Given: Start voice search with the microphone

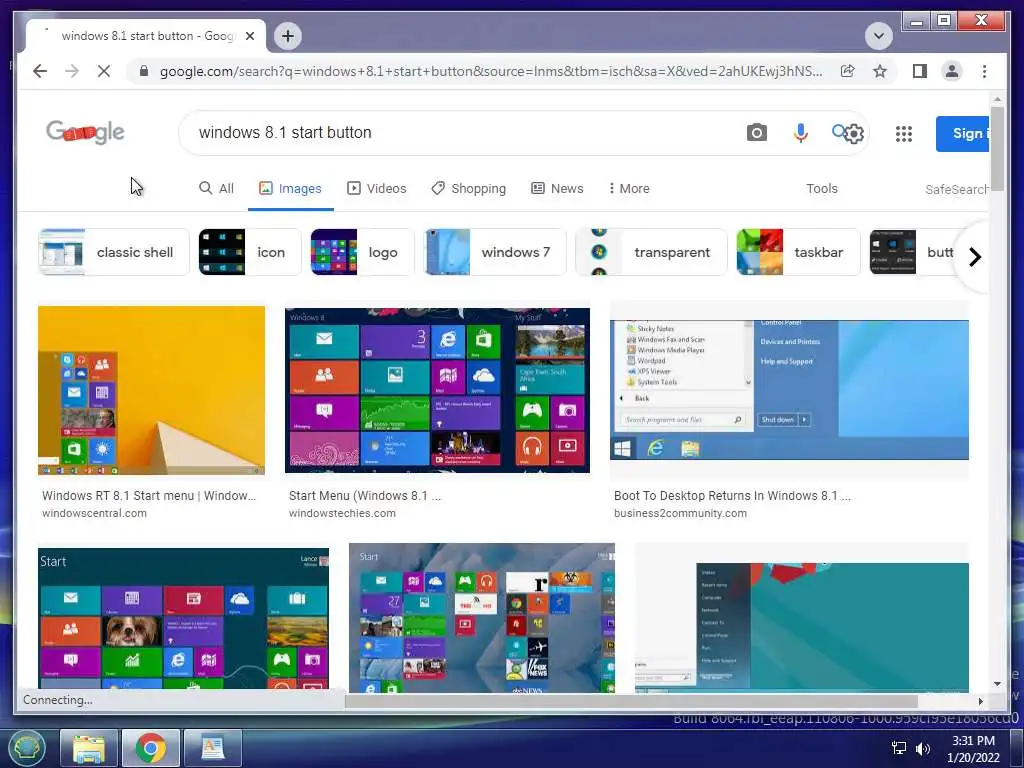Looking at the screenshot, I should (x=800, y=133).
